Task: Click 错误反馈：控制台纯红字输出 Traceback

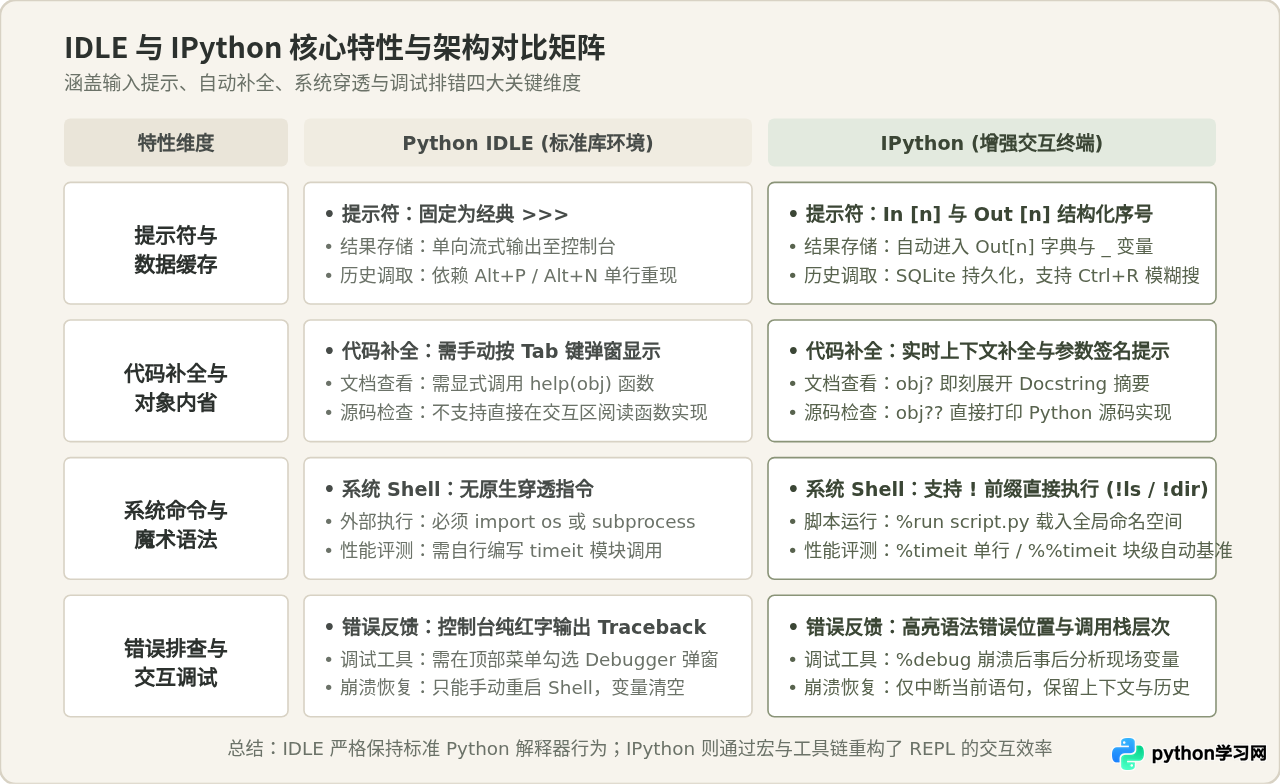Action: pos(515,628)
